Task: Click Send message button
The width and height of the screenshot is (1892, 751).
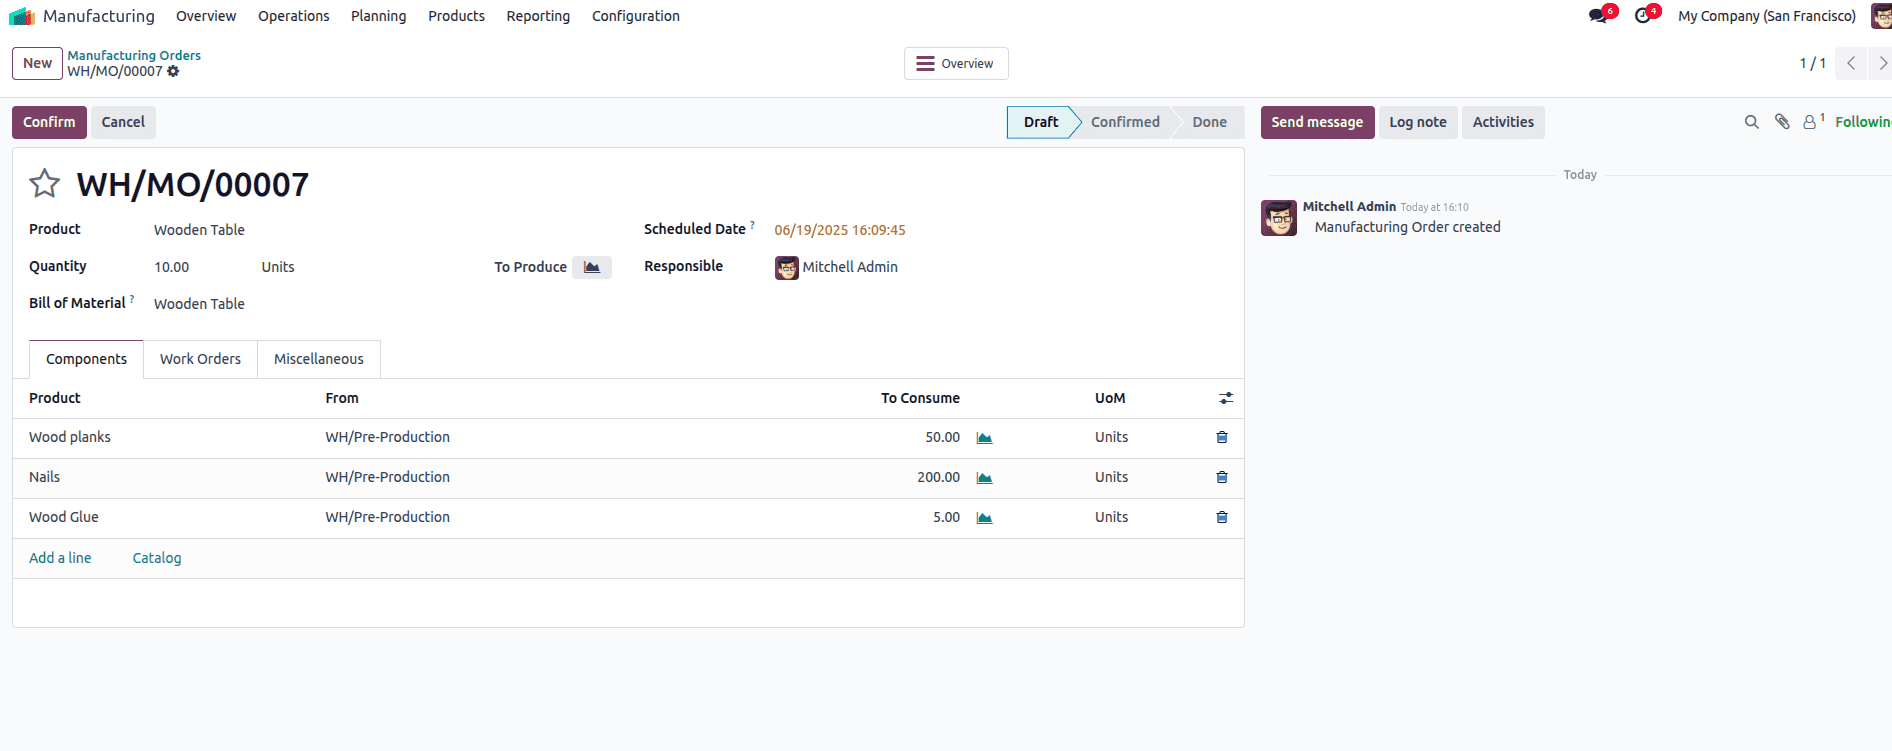Action: pyautogui.click(x=1317, y=122)
